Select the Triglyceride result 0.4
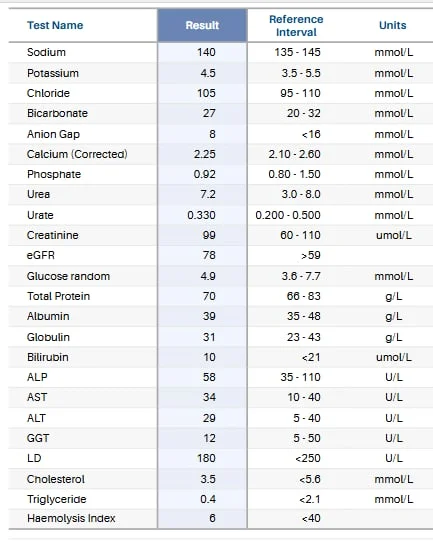The image size is (433, 541). pos(208,499)
